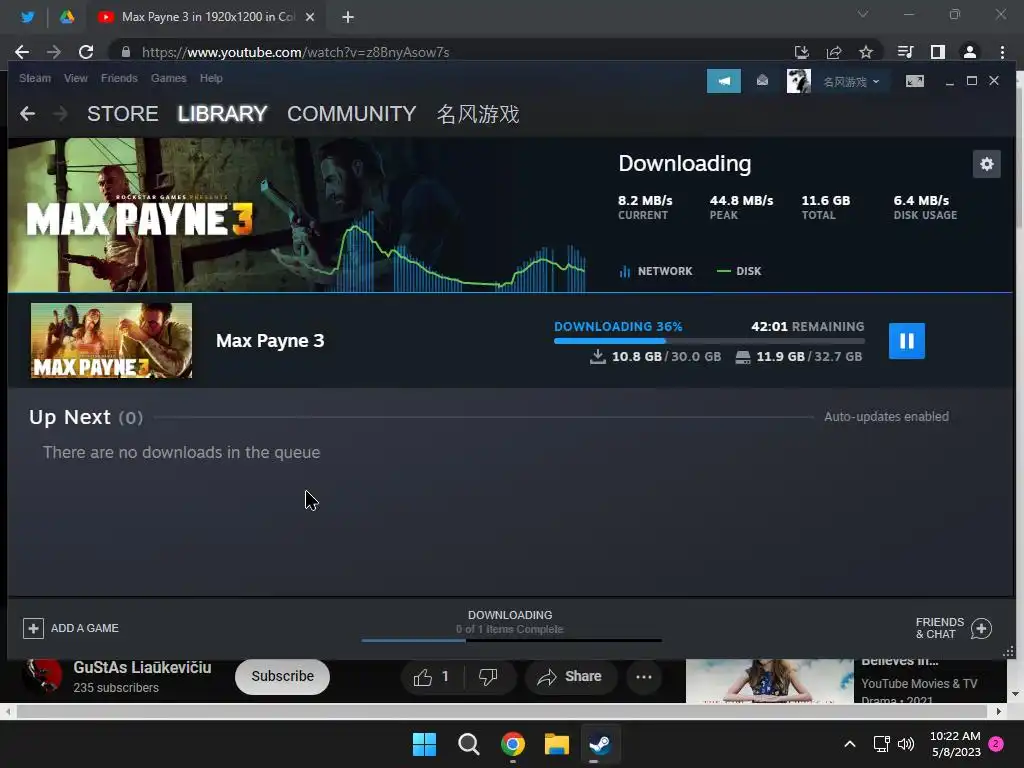Go forward in Steam navigation
Viewport: 1024px width, 768px height.
[60, 114]
